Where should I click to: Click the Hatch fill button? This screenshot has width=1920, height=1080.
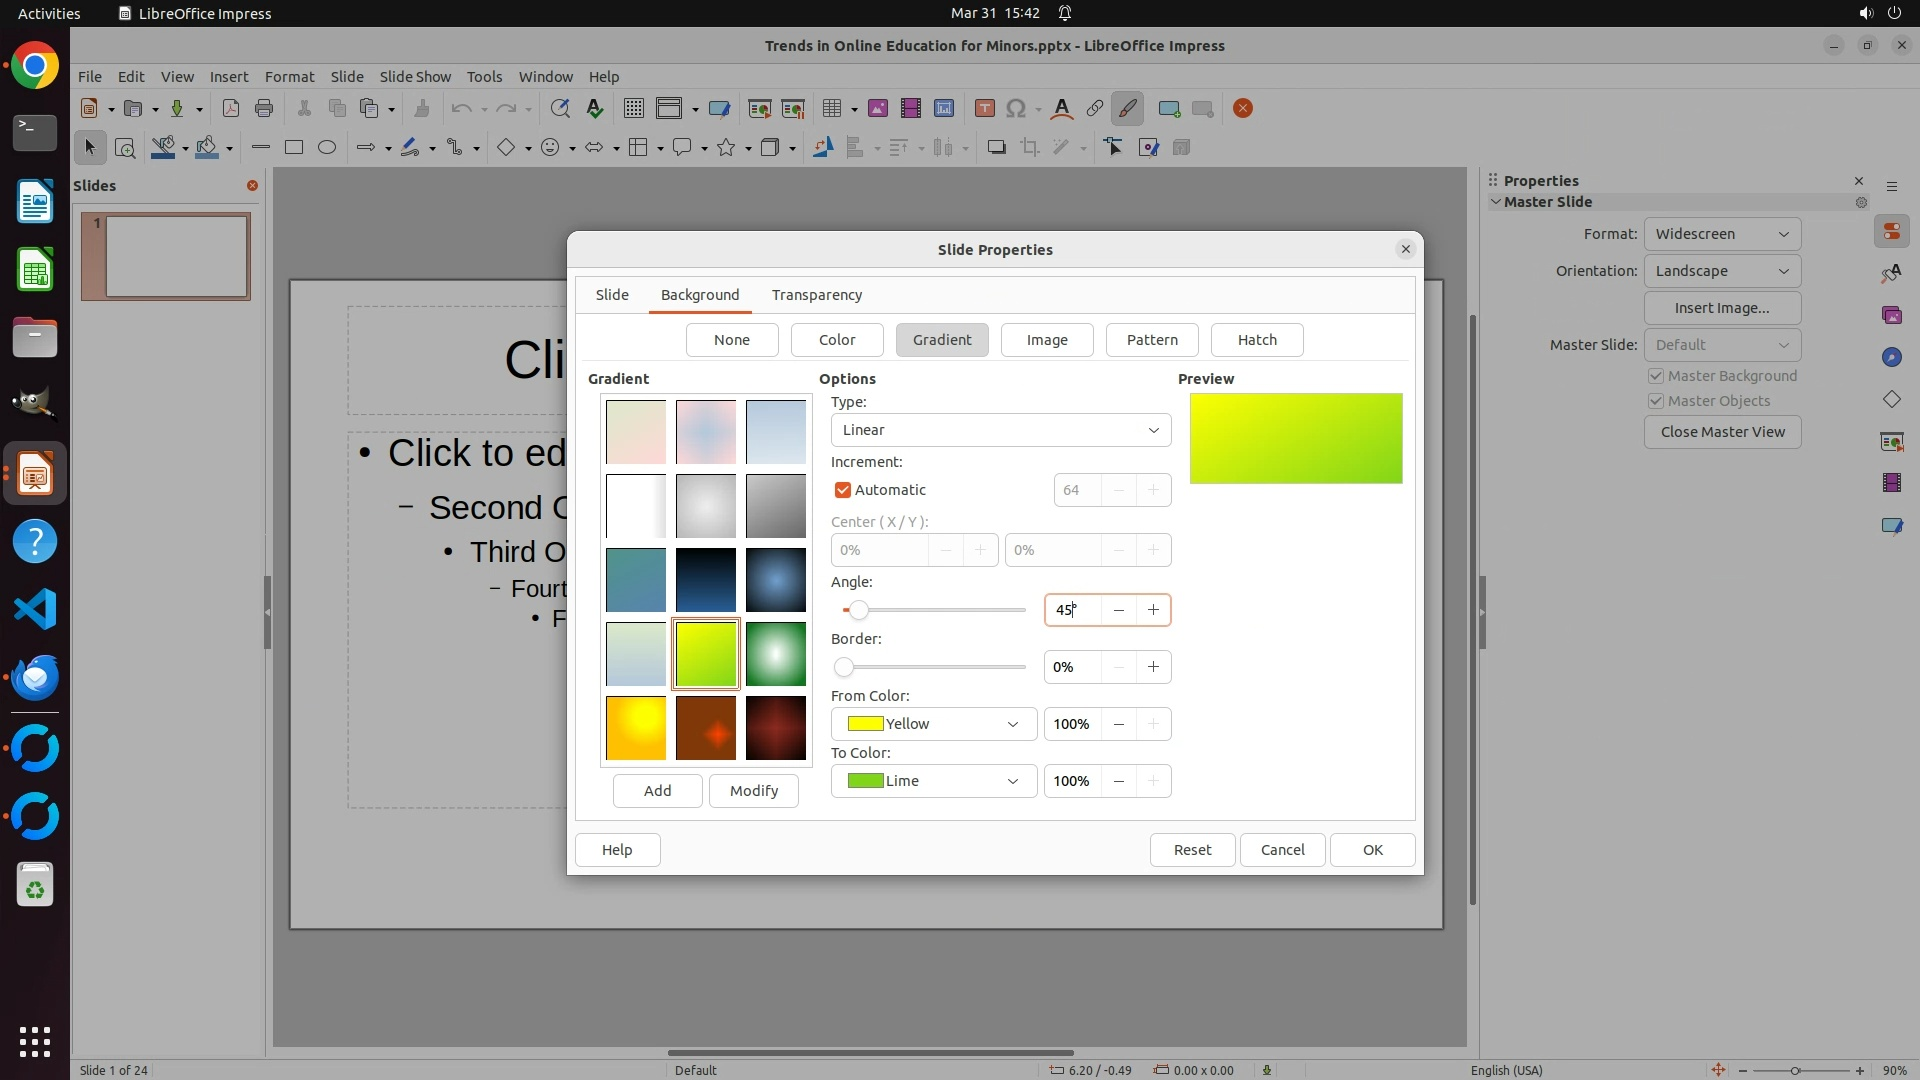[1257, 340]
